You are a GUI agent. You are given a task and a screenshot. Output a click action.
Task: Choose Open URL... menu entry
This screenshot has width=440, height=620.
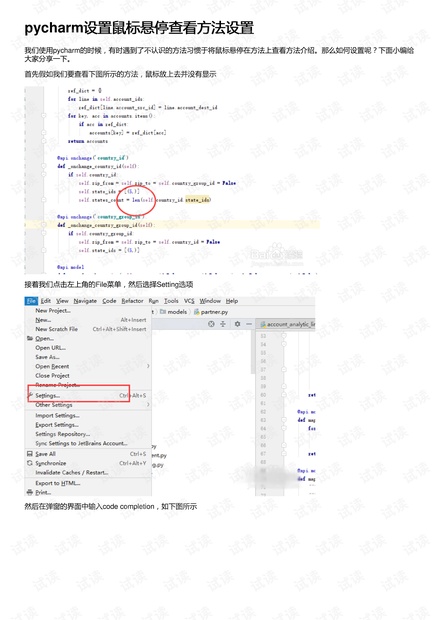(x=51, y=348)
